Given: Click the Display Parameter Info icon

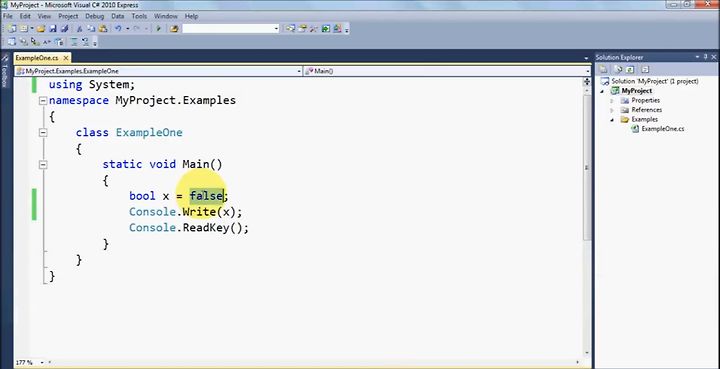Looking at the screenshot, I should pyautogui.click(x=23, y=42).
